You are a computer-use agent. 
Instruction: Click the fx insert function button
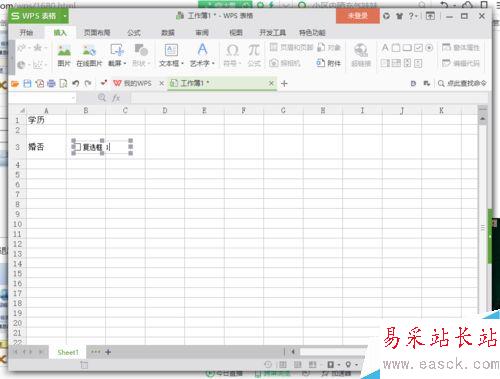[x=116, y=98]
